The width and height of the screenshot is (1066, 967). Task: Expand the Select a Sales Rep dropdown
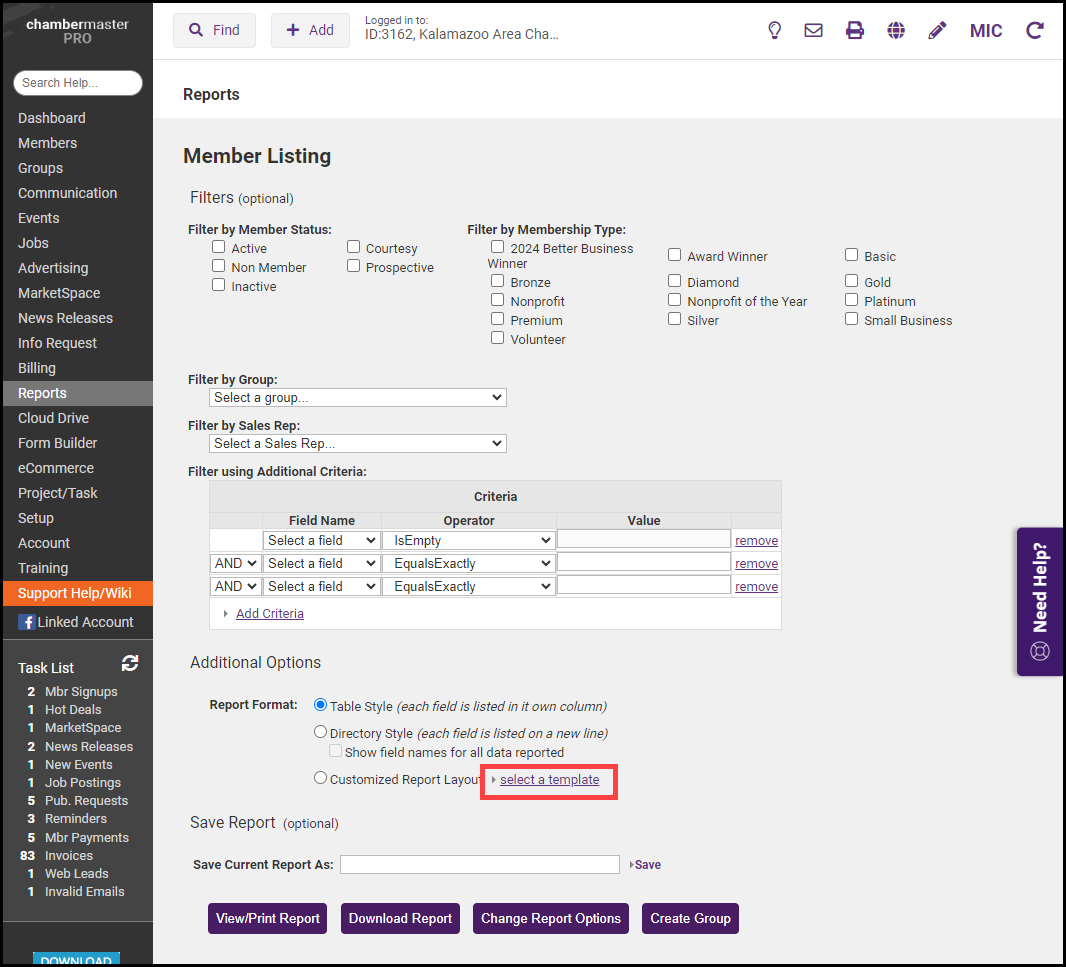click(358, 443)
